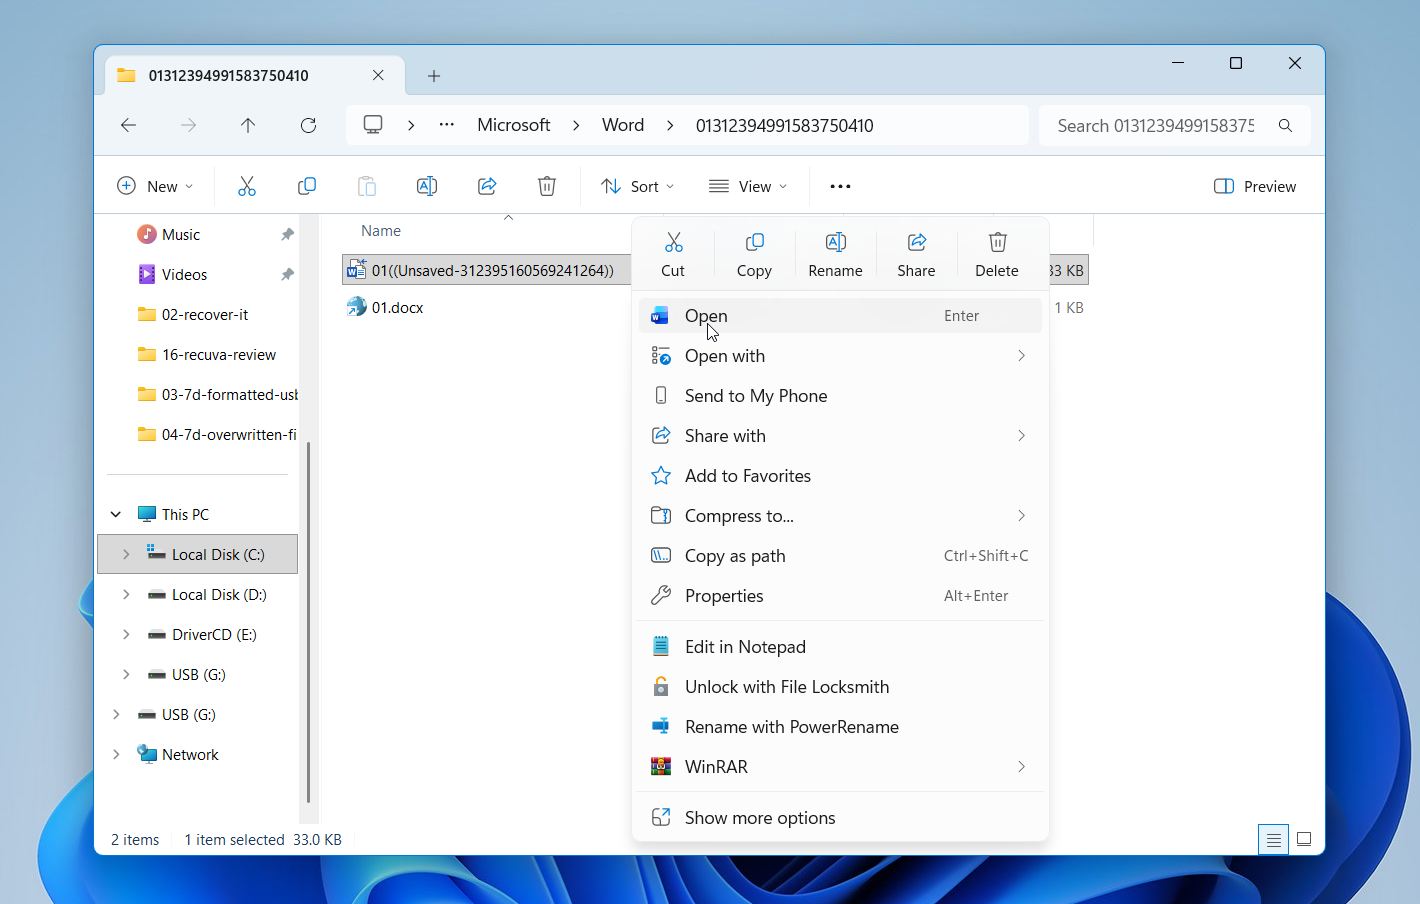Toggle the Preview pane
Viewport: 1420px width, 904px height.
(x=1254, y=186)
